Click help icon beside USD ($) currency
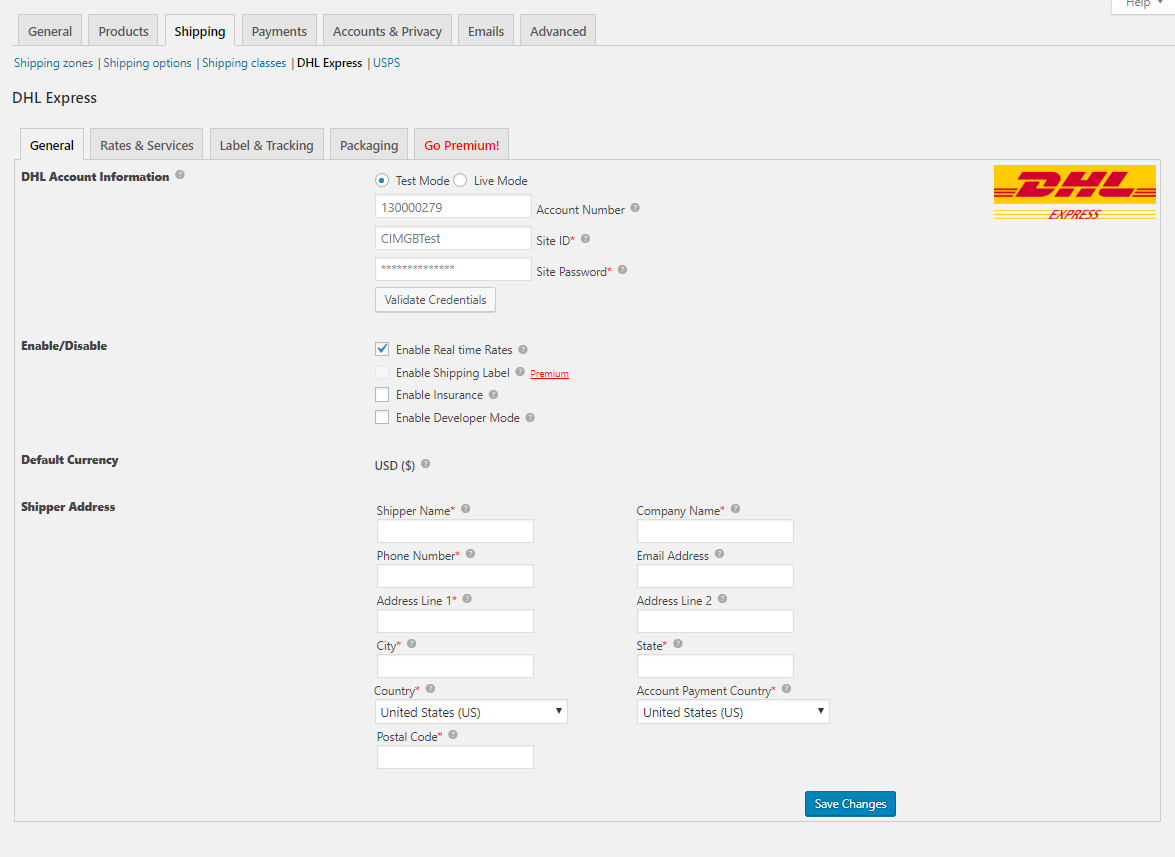Image resolution: width=1175 pixels, height=857 pixels. point(426,464)
